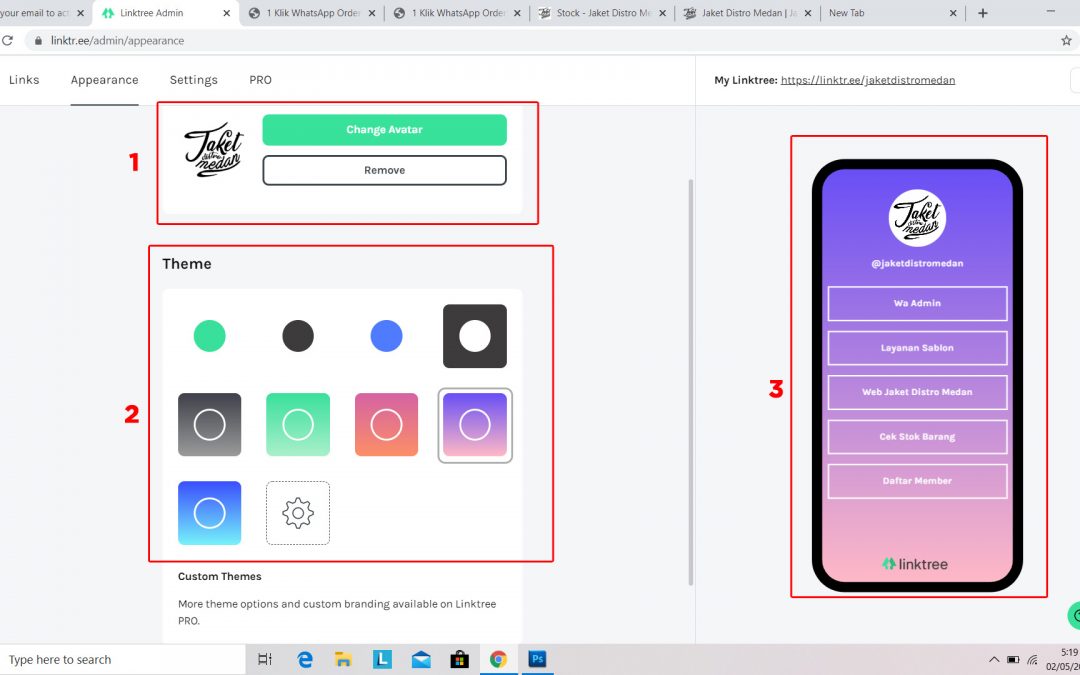Open the Settings tab
The height and width of the screenshot is (675, 1080).
click(194, 80)
